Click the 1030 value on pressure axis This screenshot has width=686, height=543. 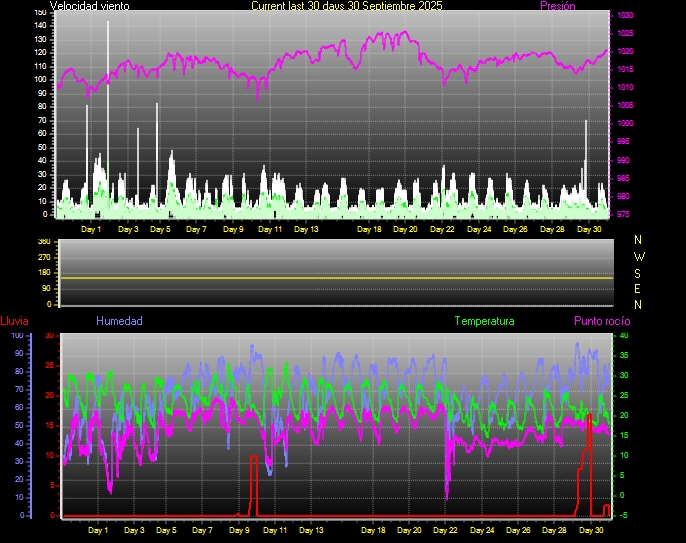pyautogui.click(x=624, y=16)
